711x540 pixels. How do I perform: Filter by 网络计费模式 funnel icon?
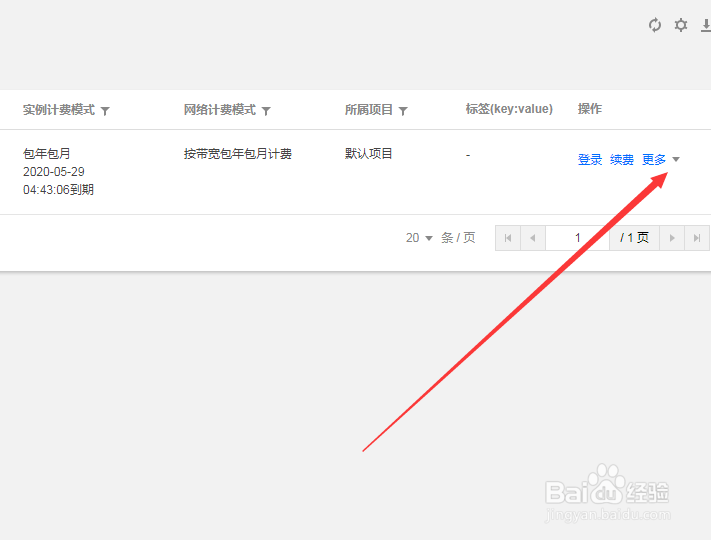266,111
